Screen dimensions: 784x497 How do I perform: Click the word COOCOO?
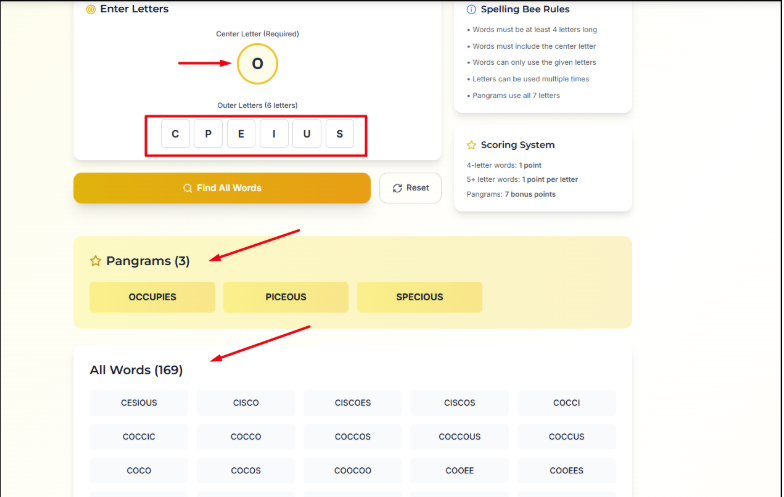(352, 470)
